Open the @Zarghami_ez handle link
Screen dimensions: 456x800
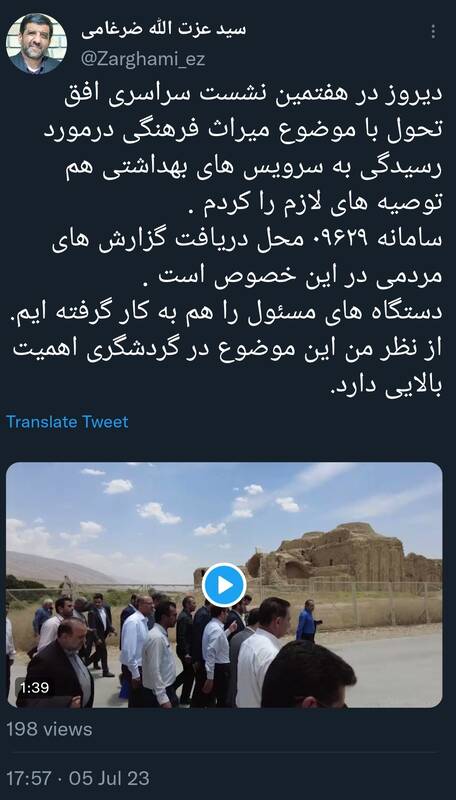143,59
